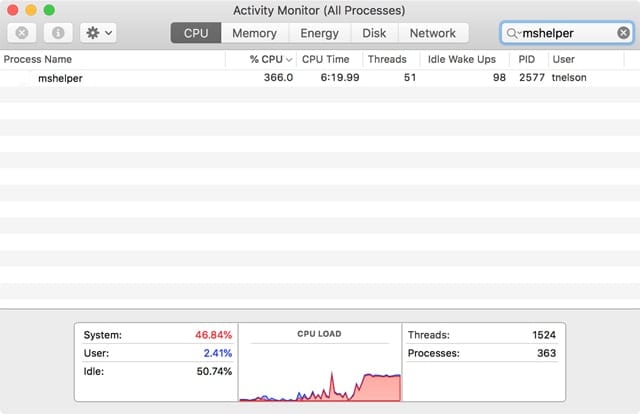Sort processes by PID column
The width and height of the screenshot is (640, 414).
coord(527,59)
